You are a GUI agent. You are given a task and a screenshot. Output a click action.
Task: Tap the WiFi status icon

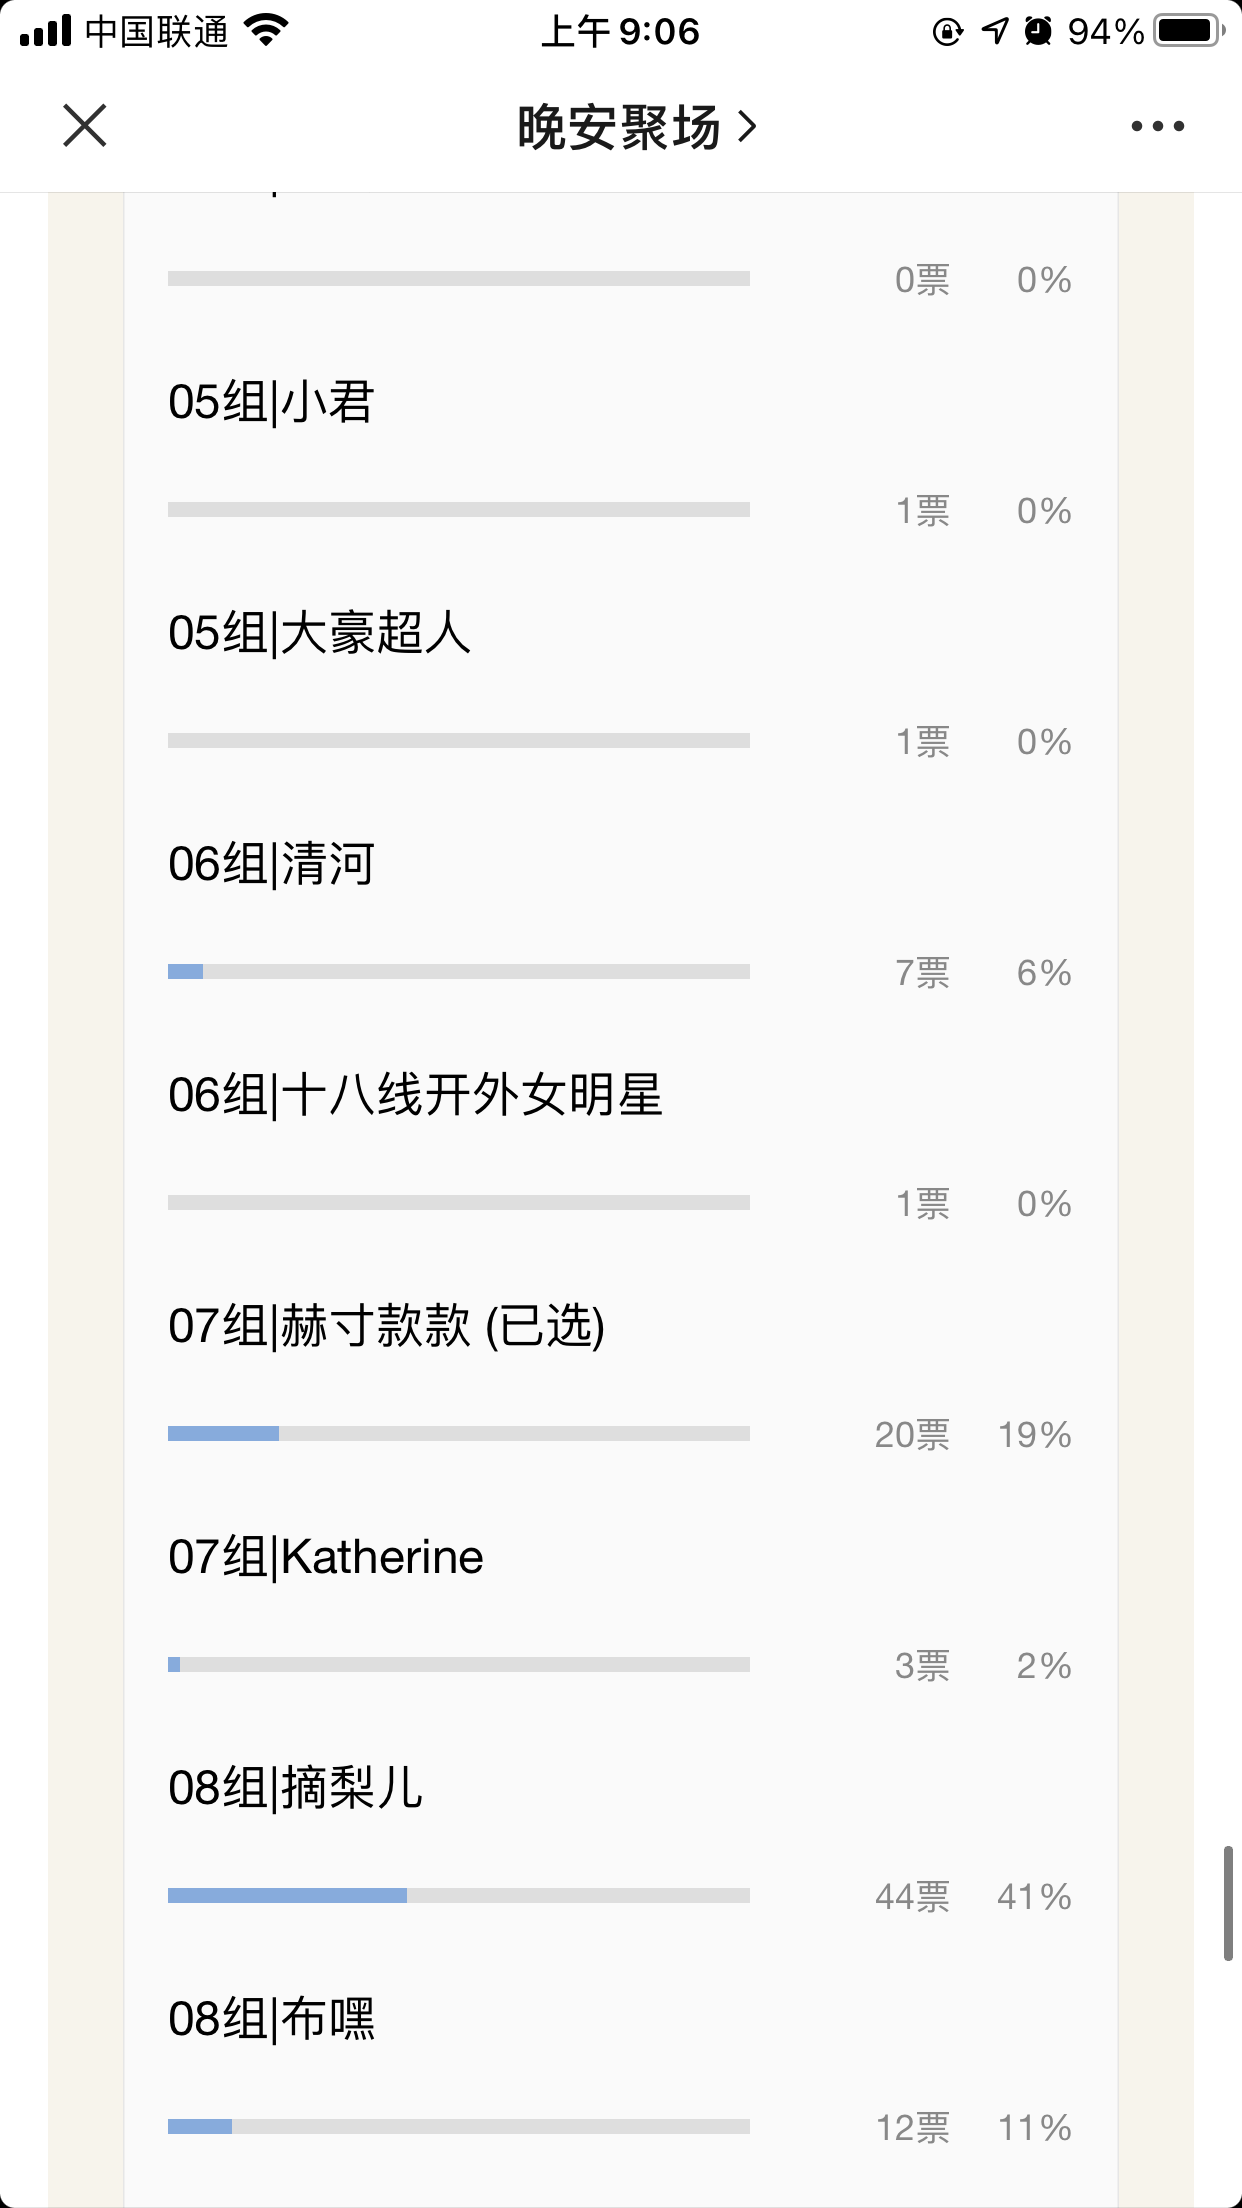(266, 31)
